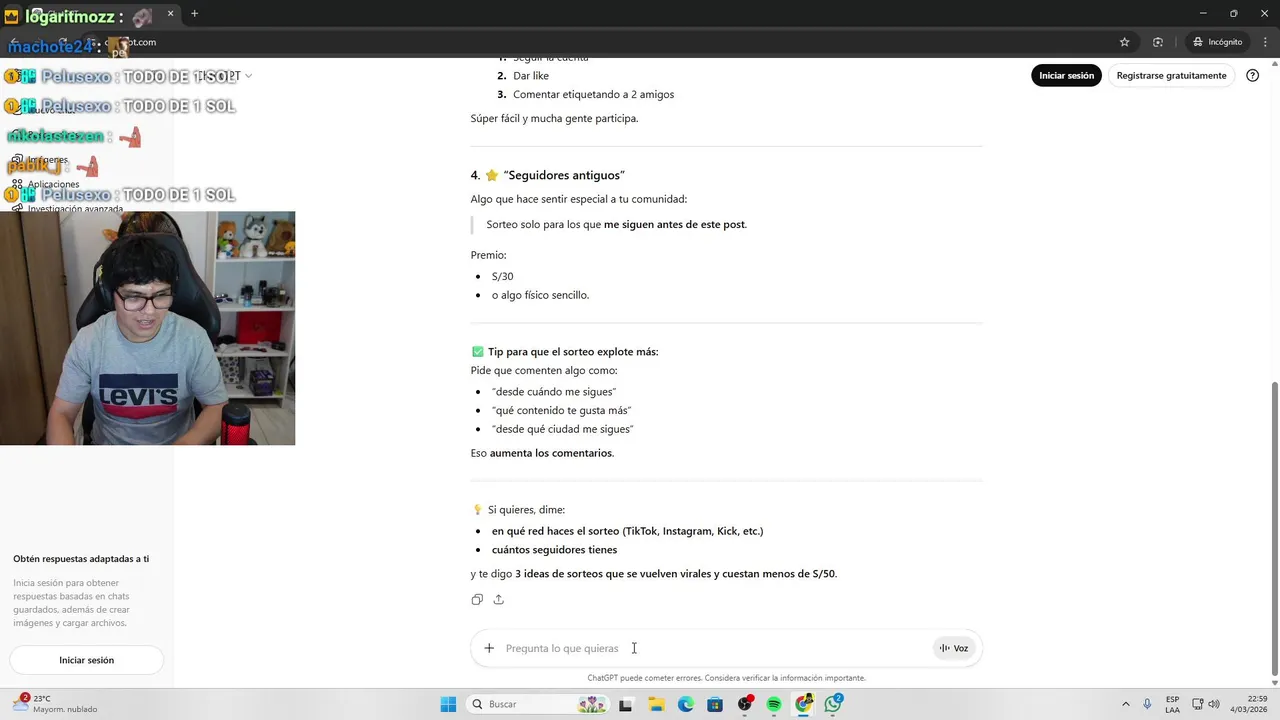The image size is (1280, 720).
Task: Click the cuántos seguidores tienes bullet
Action: click(554, 550)
